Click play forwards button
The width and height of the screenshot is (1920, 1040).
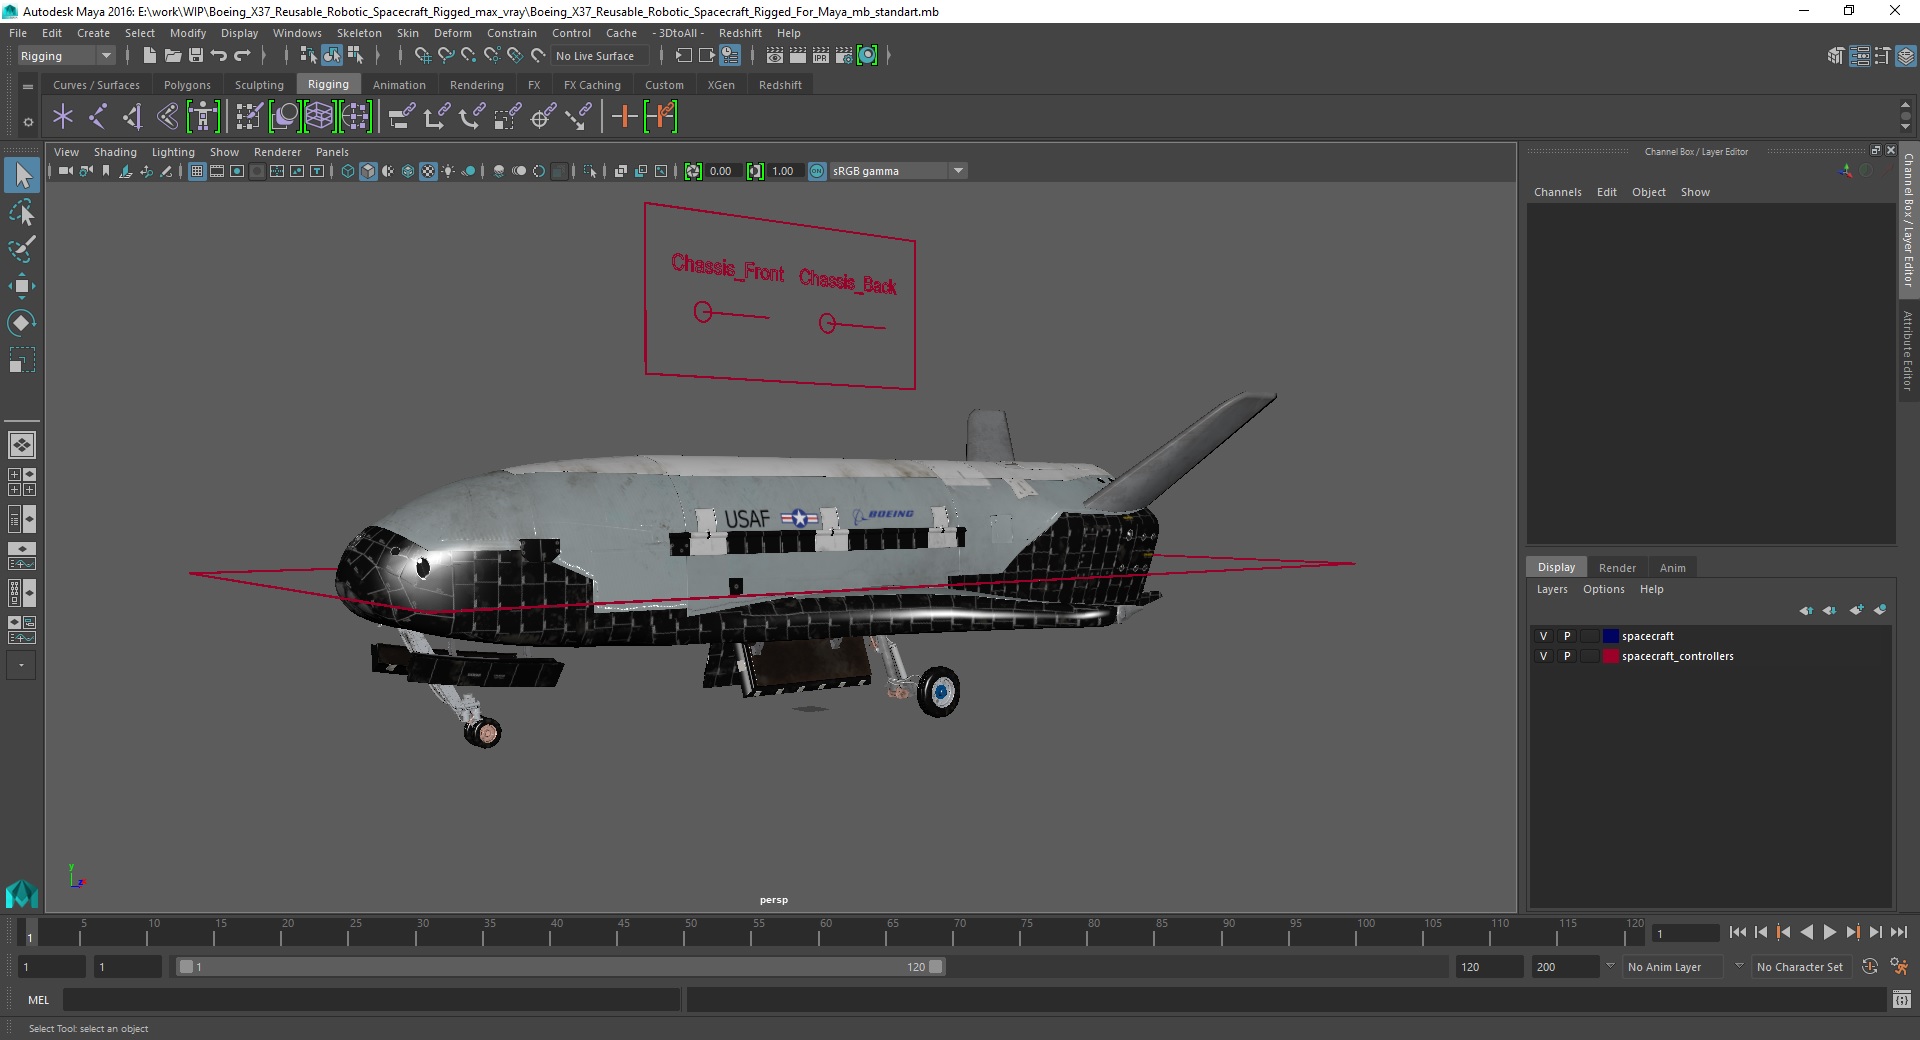coord(1829,932)
